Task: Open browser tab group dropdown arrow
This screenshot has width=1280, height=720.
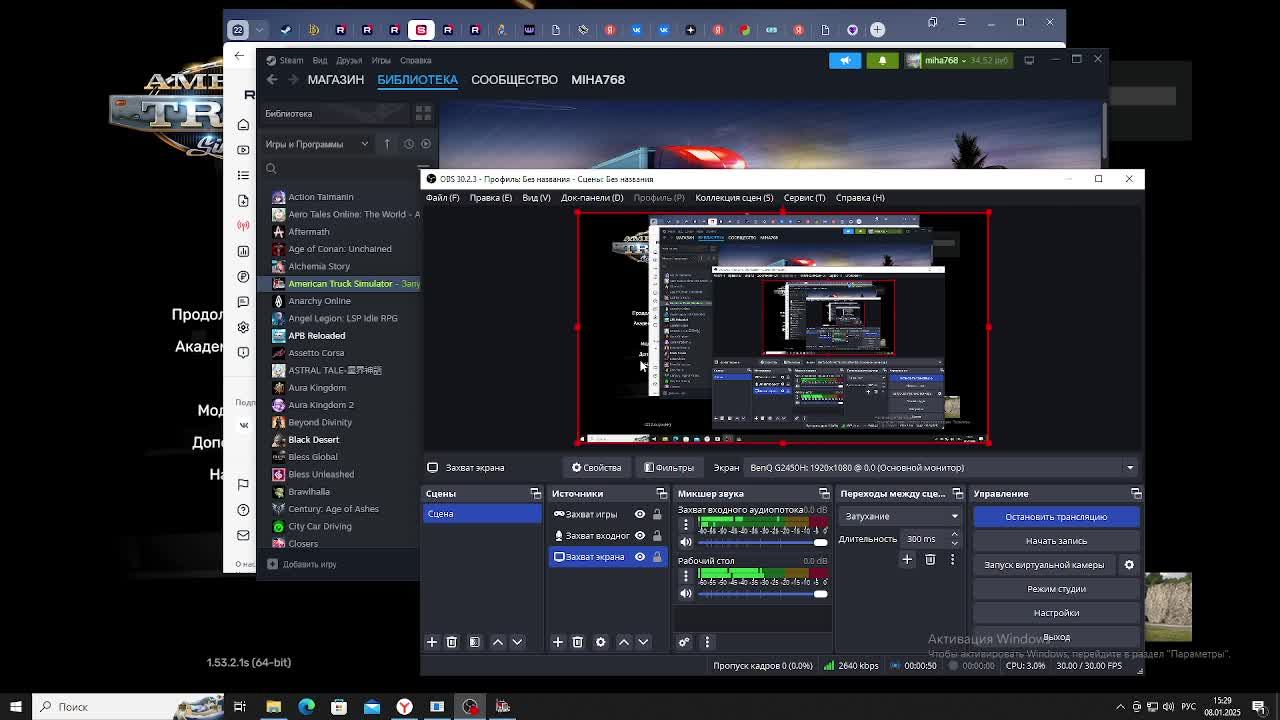Action: coord(260,30)
